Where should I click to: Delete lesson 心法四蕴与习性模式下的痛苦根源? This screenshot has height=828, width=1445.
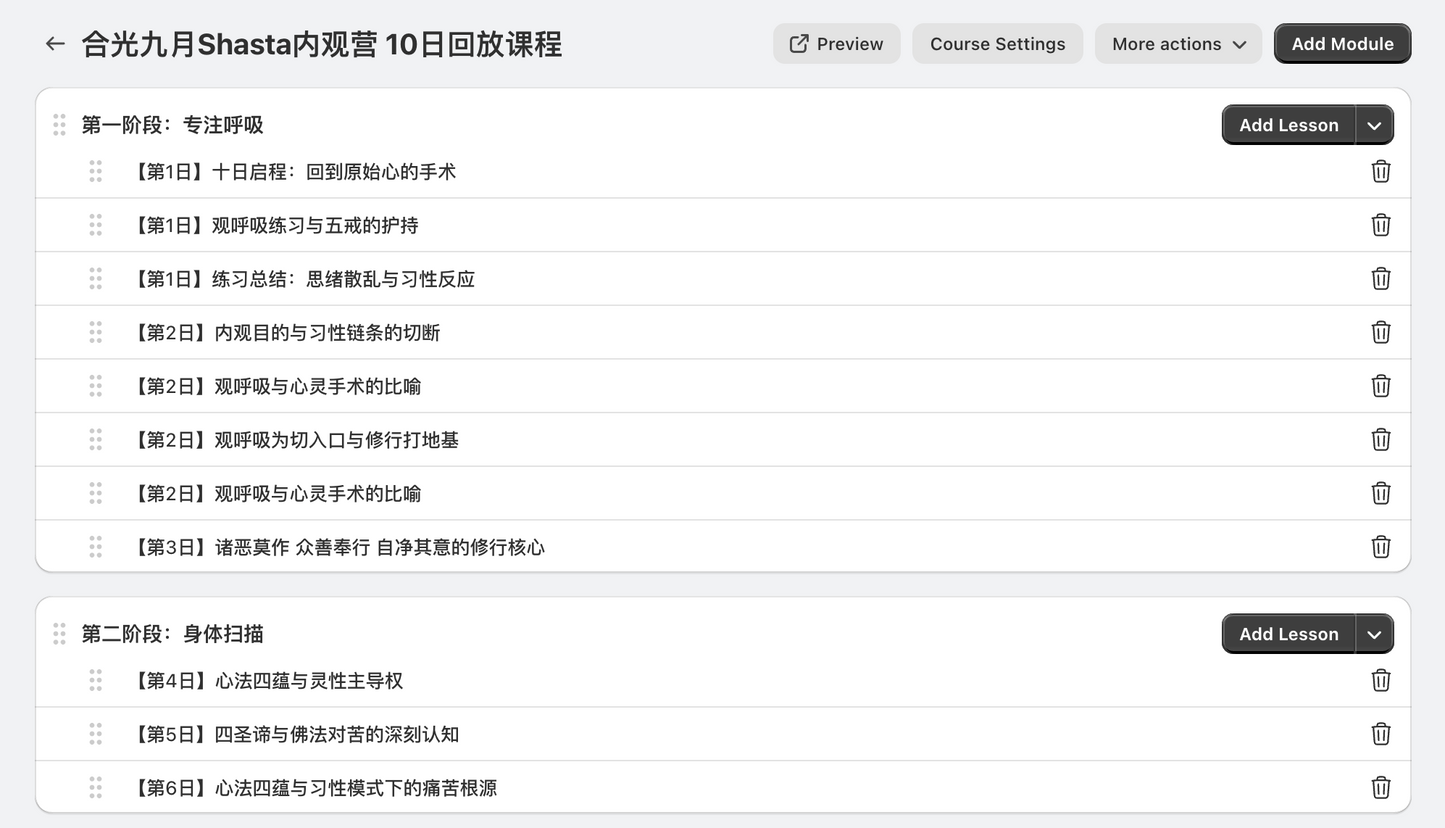click(x=1381, y=788)
